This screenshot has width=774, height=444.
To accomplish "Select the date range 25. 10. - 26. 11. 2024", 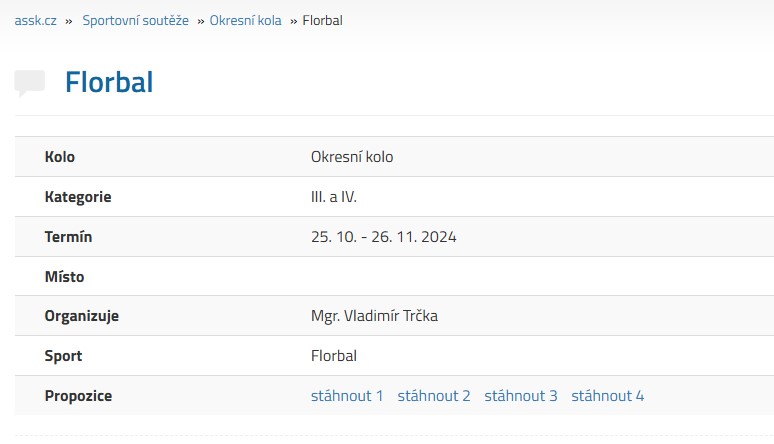I will tap(384, 237).
